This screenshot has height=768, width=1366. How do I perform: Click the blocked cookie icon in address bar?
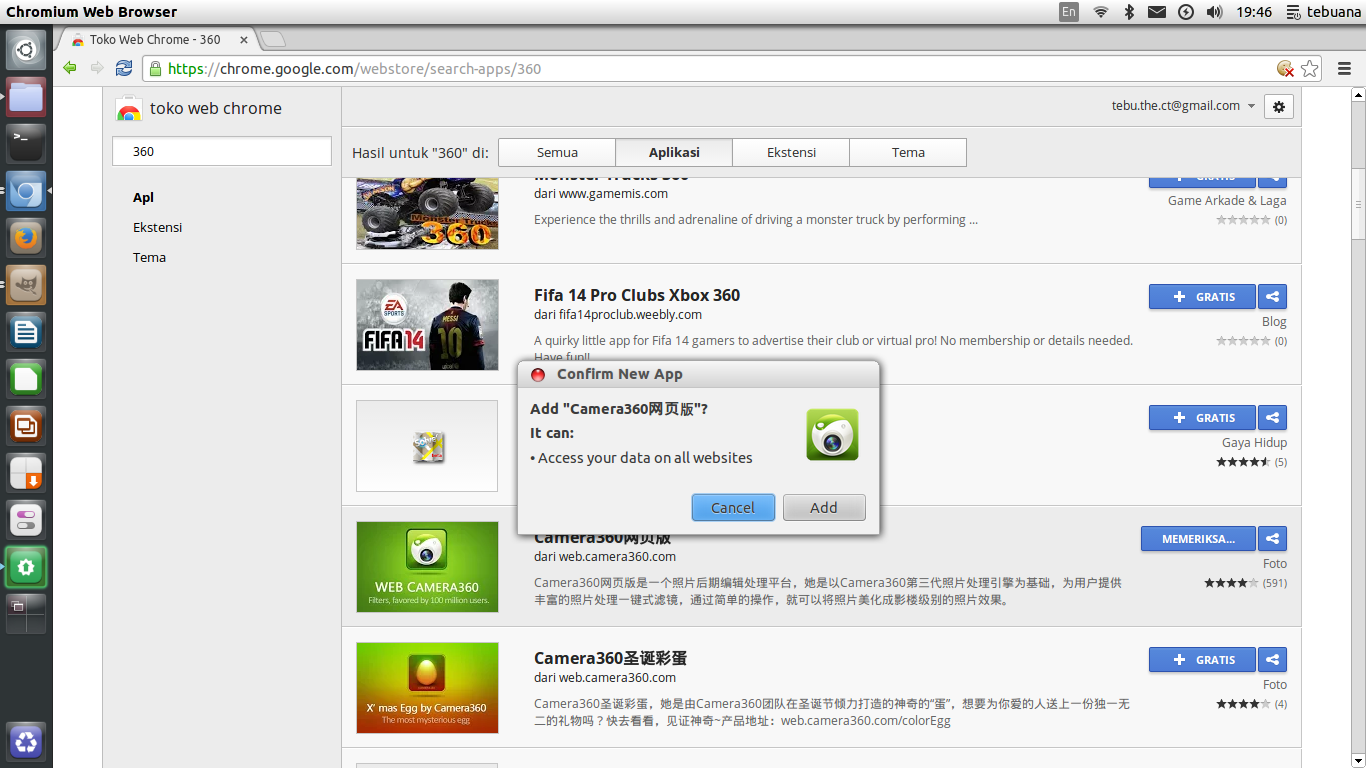[1285, 69]
